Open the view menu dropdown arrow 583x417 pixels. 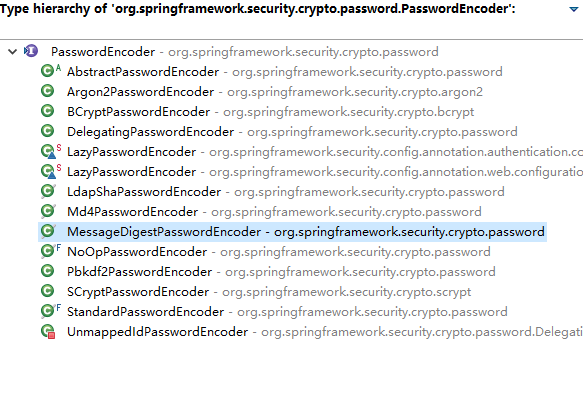click(x=574, y=9)
